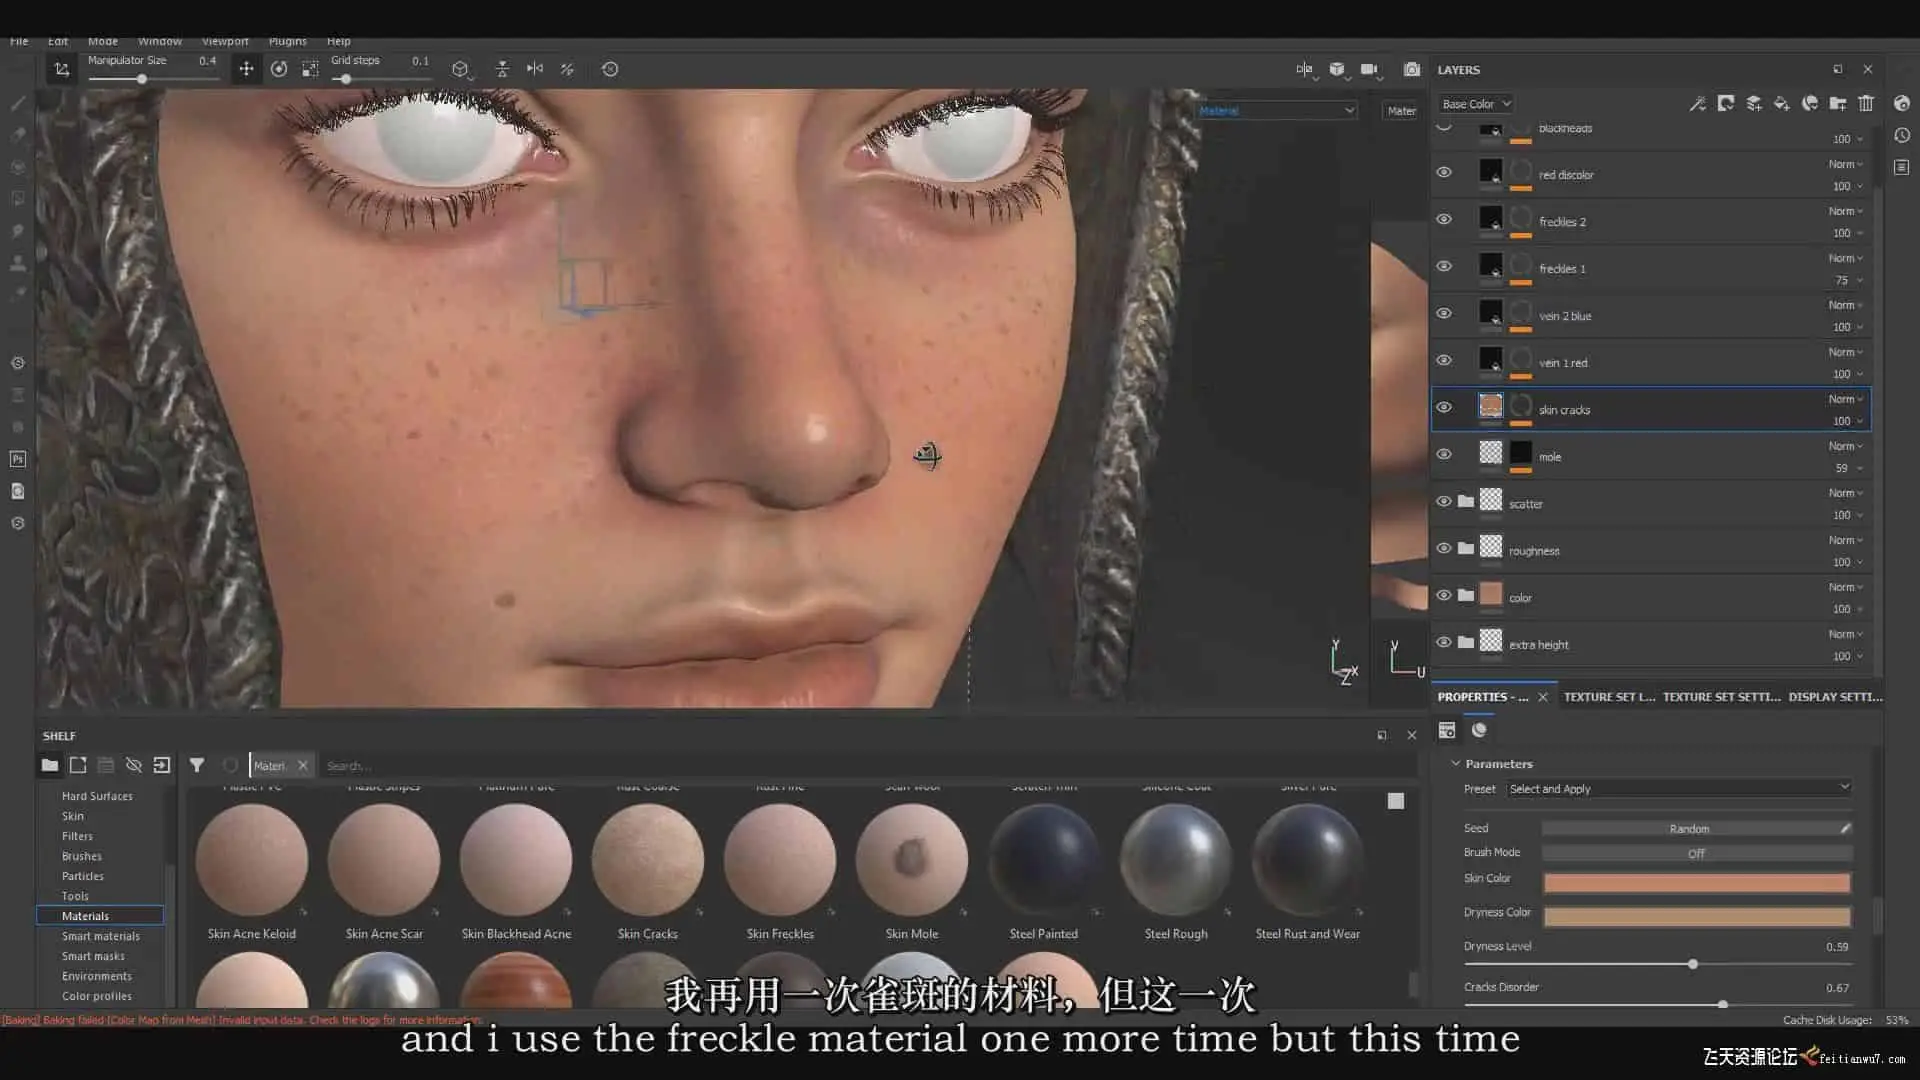Screen dimensions: 1920x1080
Task: Collapse the Parameters section
Action: pyautogui.click(x=1456, y=763)
